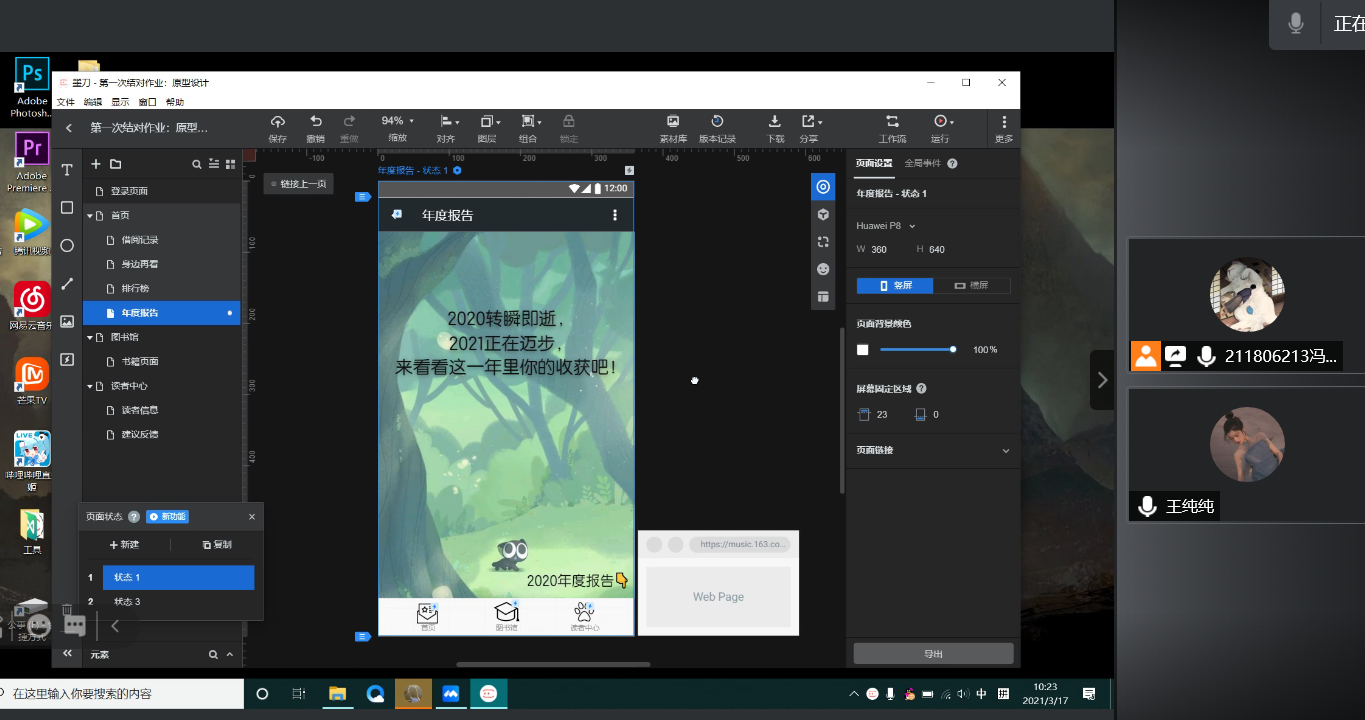Click the help icon beside 全局事件
Screen dimensions: 1365x720
(x=952, y=163)
